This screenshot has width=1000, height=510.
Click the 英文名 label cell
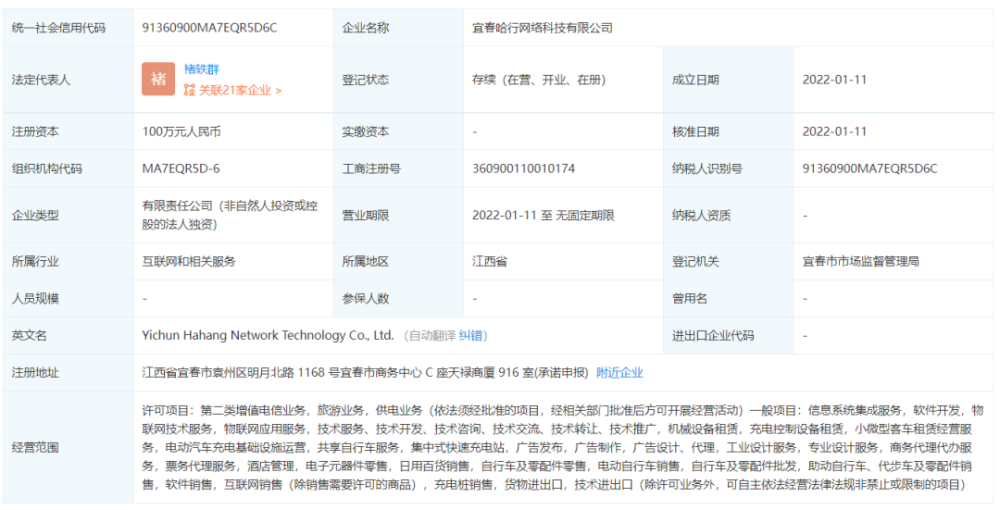point(68,335)
